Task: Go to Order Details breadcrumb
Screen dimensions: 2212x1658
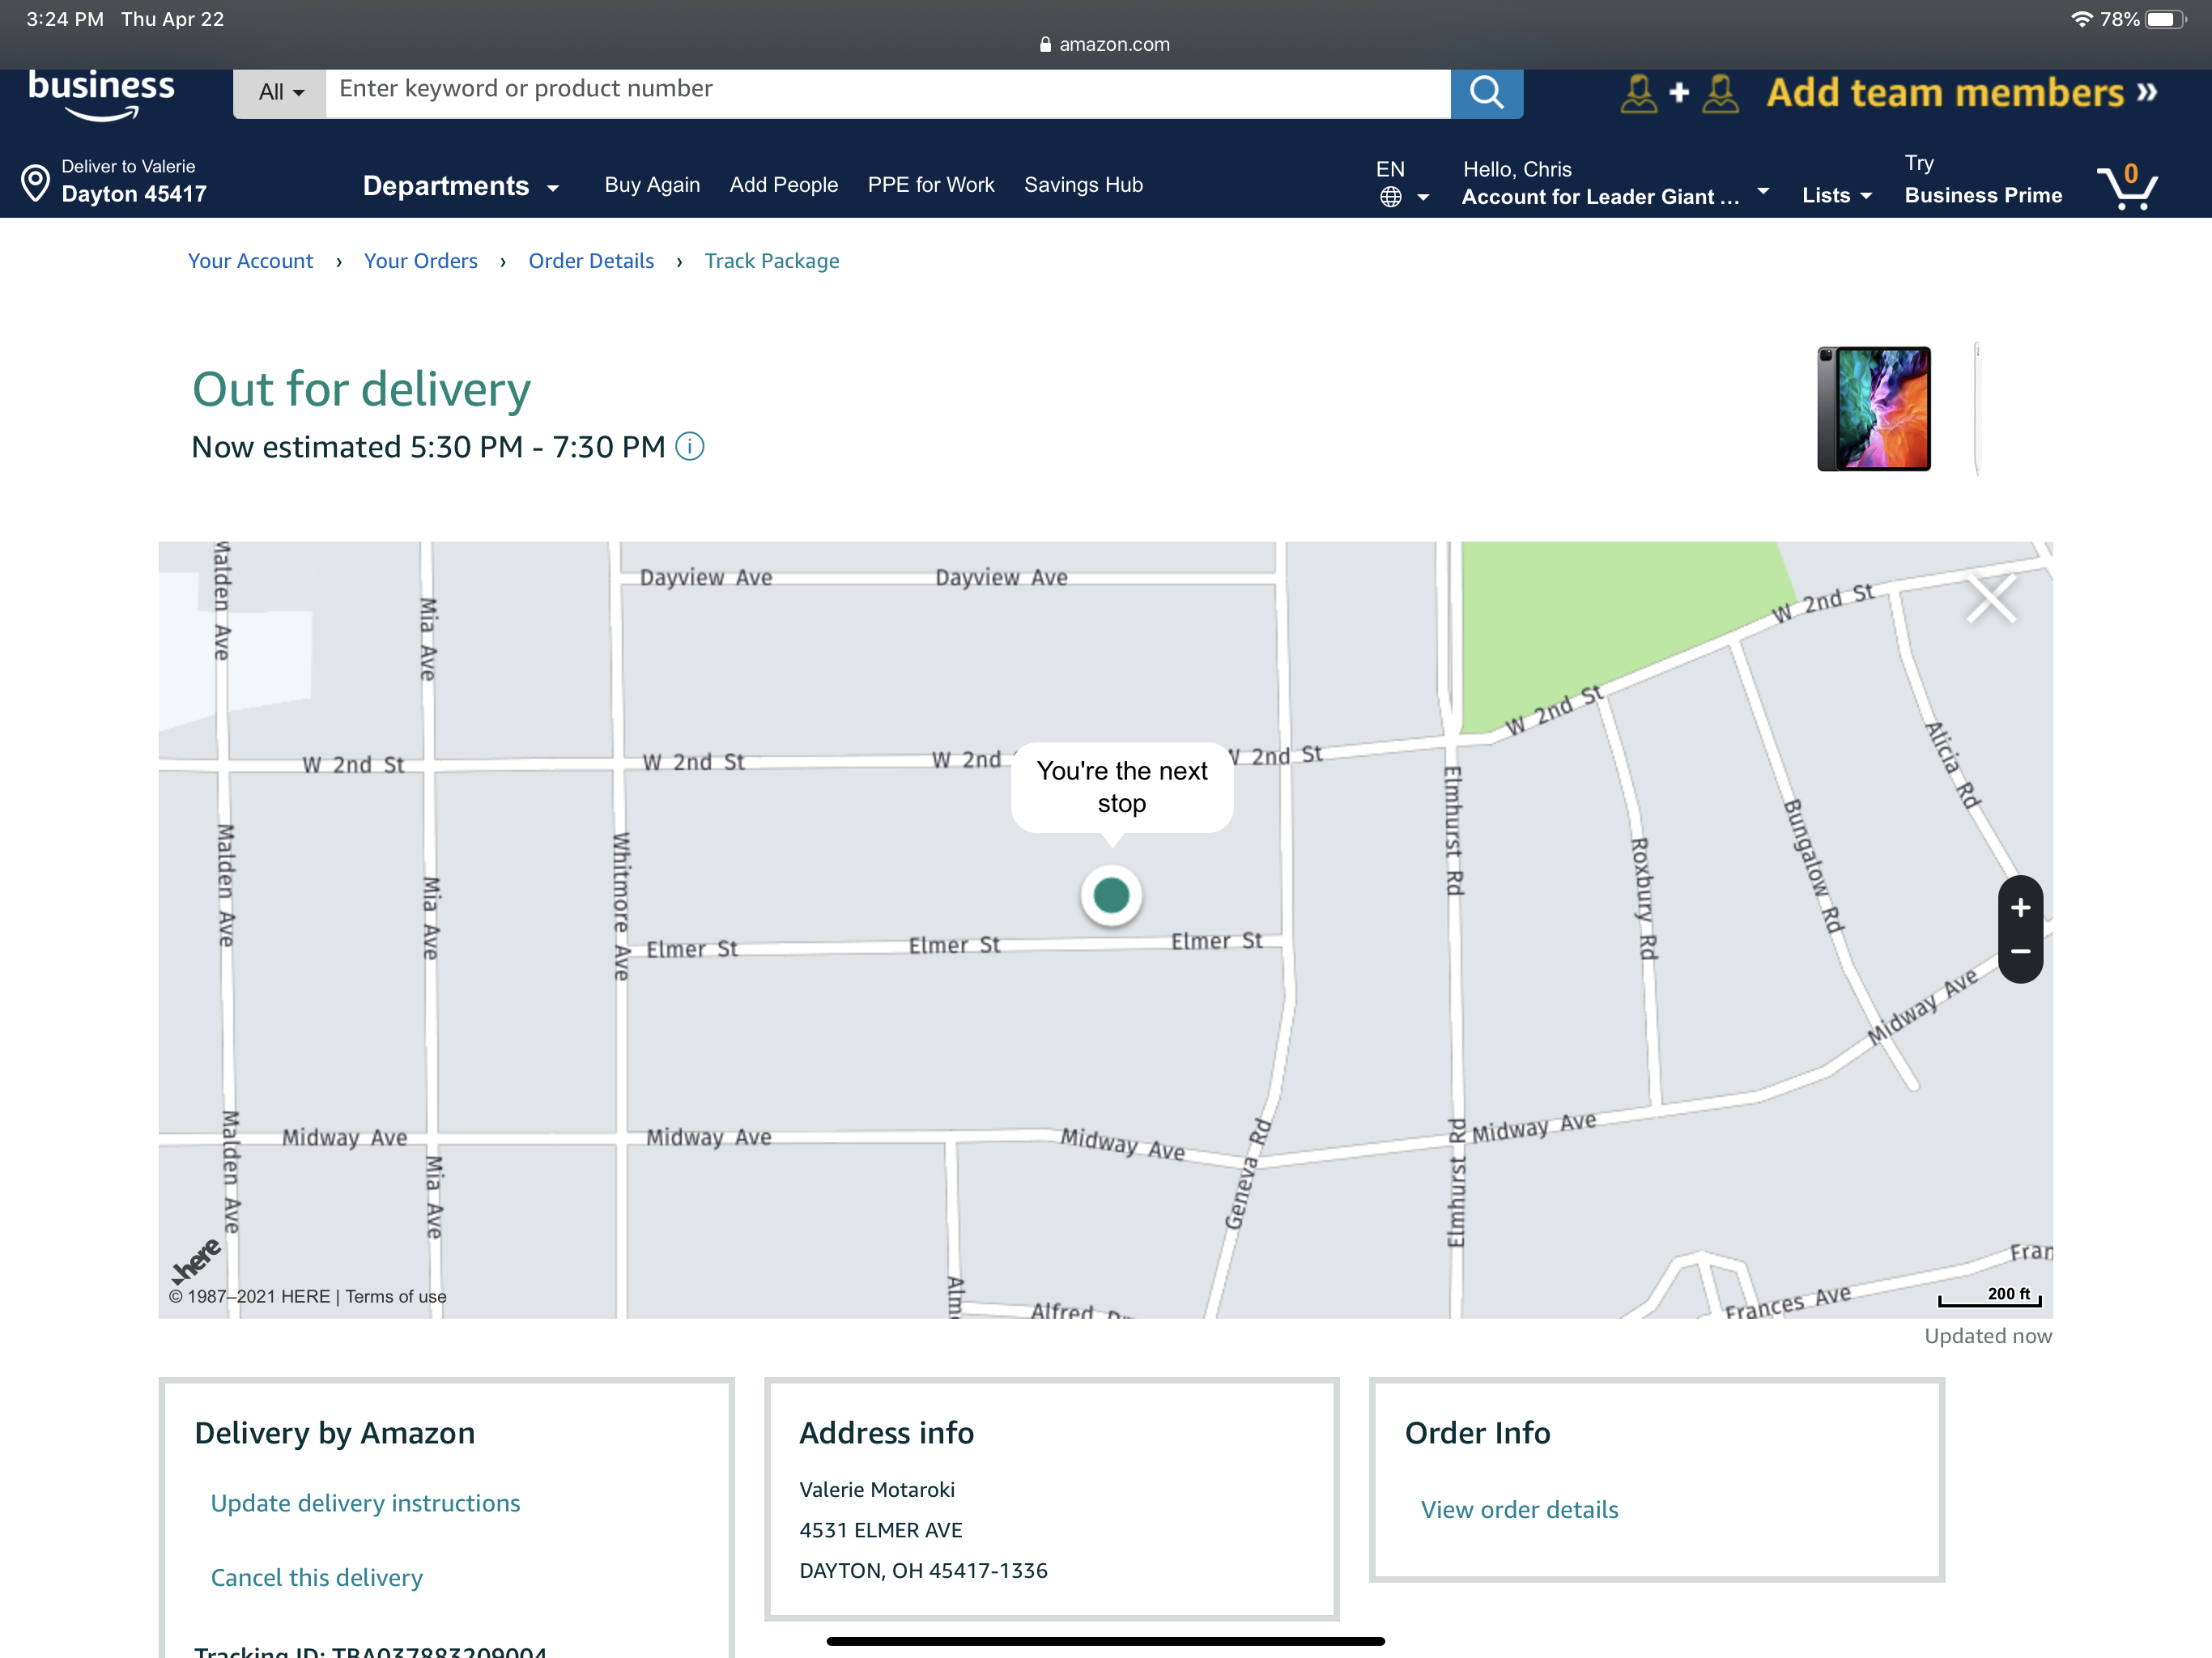Action: tap(591, 261)
